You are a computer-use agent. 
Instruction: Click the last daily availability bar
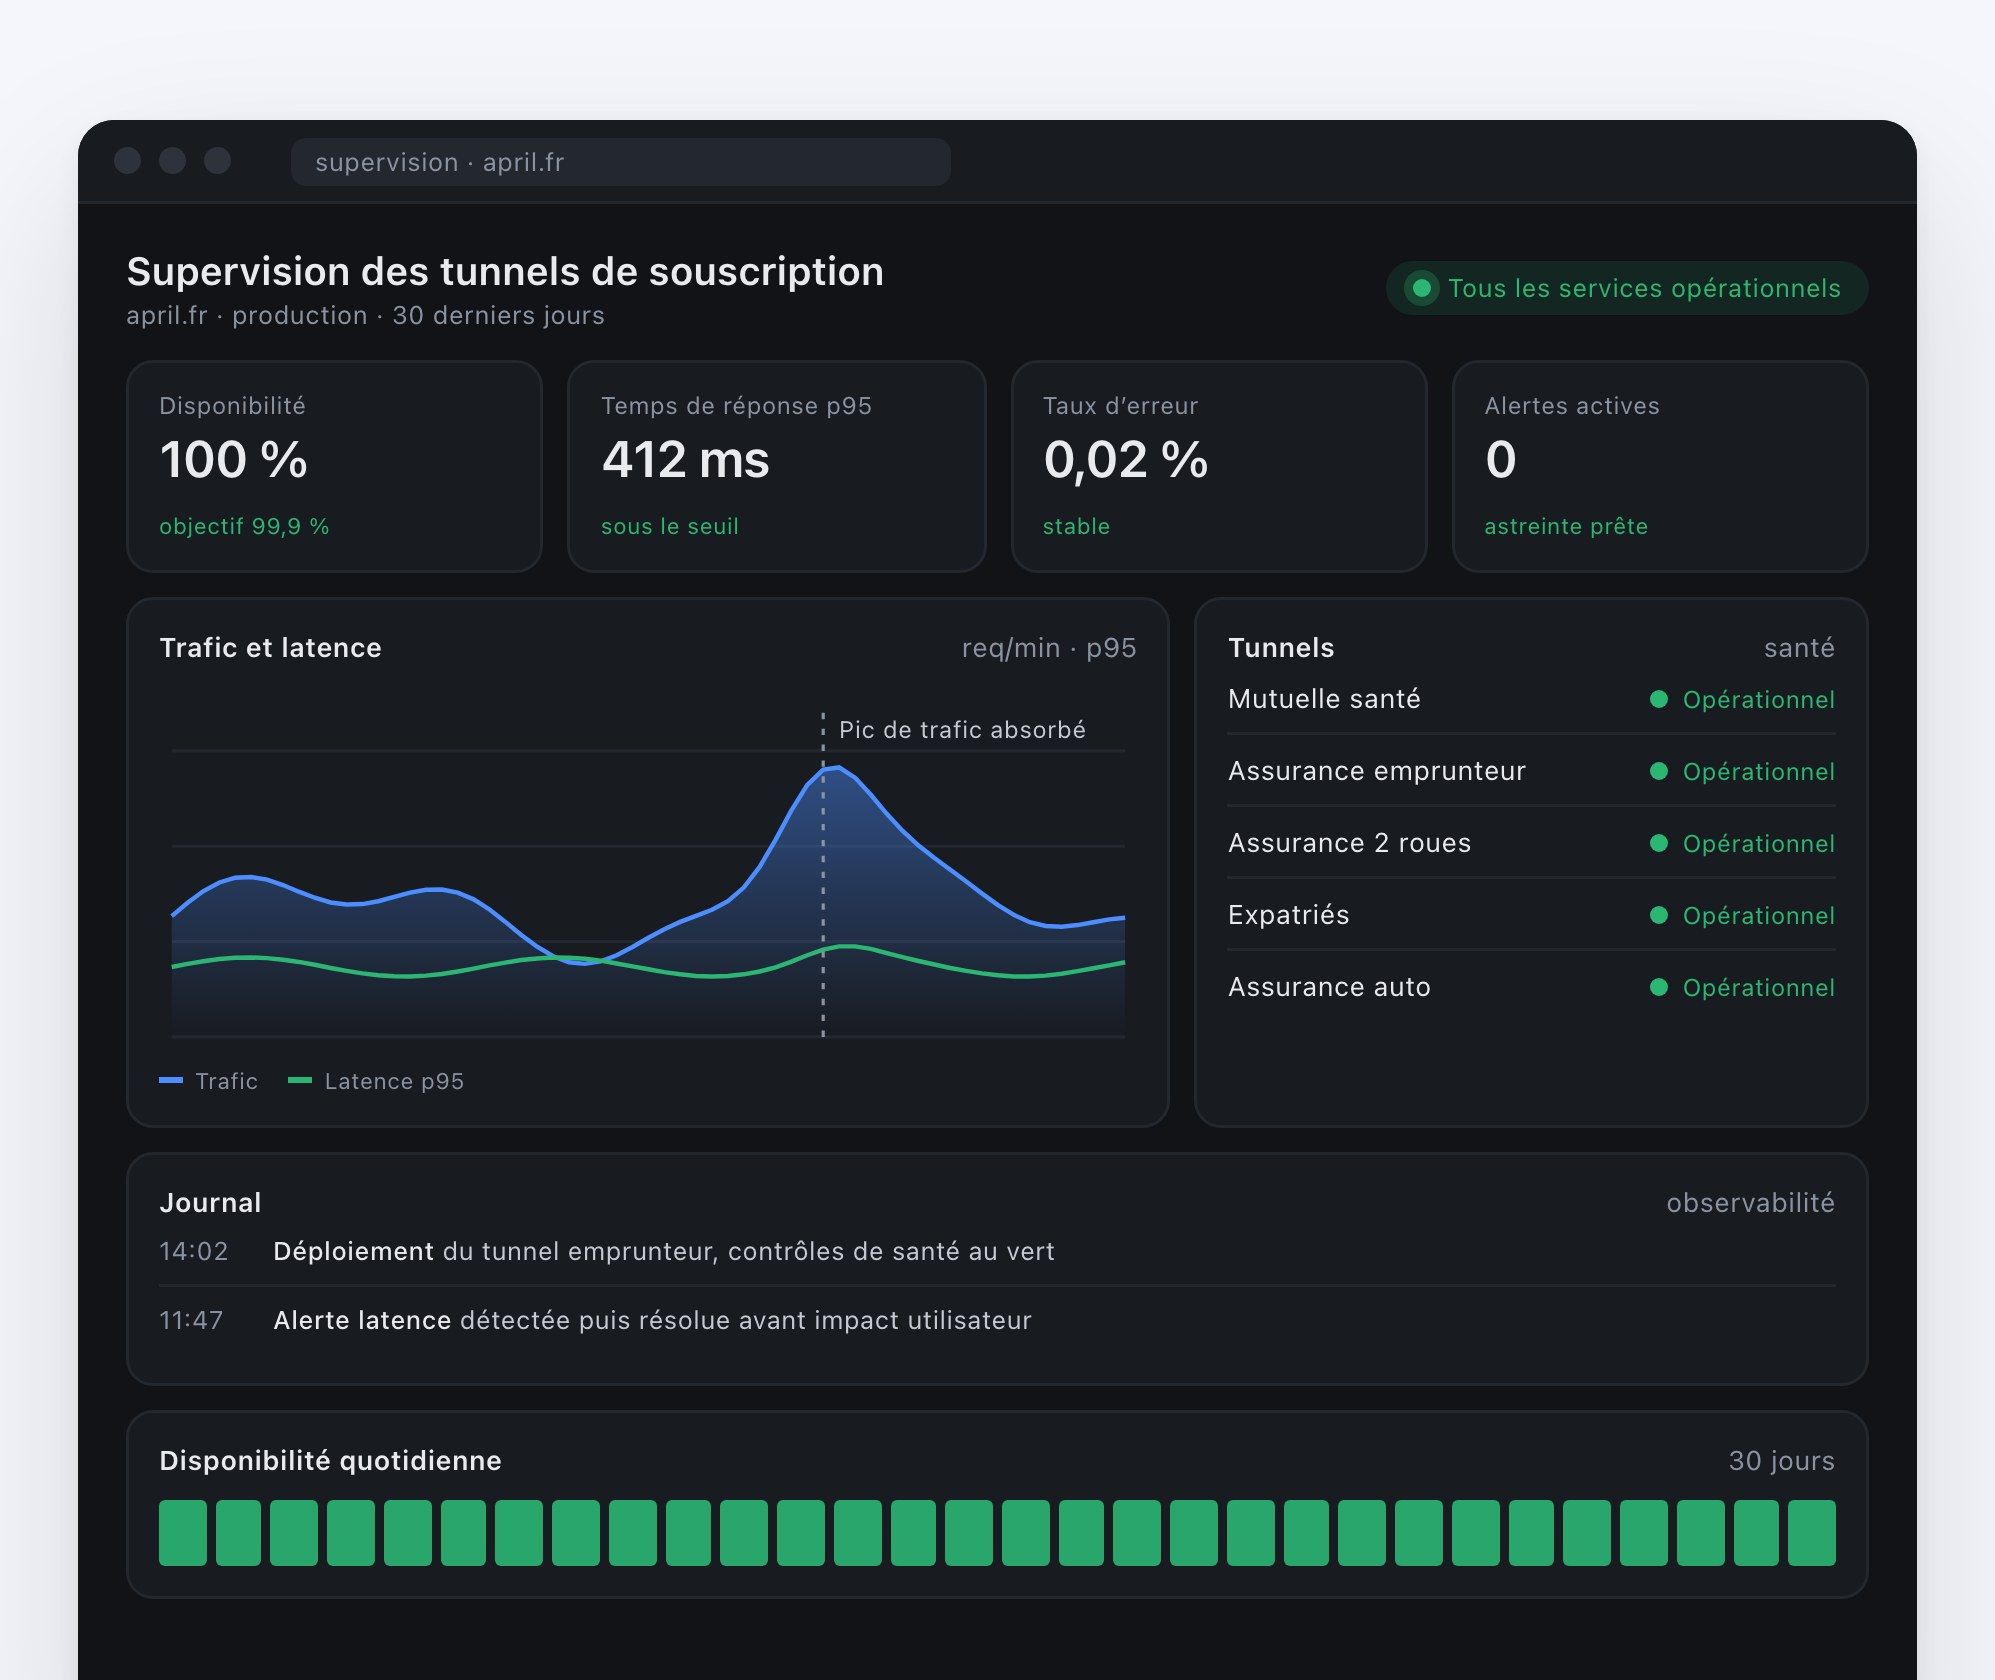[1812, 1532]
